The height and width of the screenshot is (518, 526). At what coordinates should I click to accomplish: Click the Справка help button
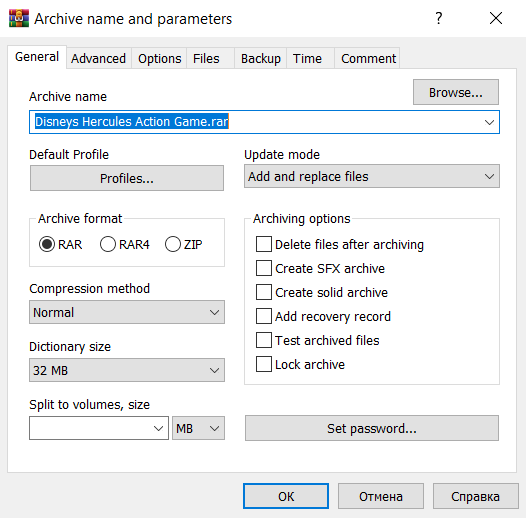click(475, 496)
